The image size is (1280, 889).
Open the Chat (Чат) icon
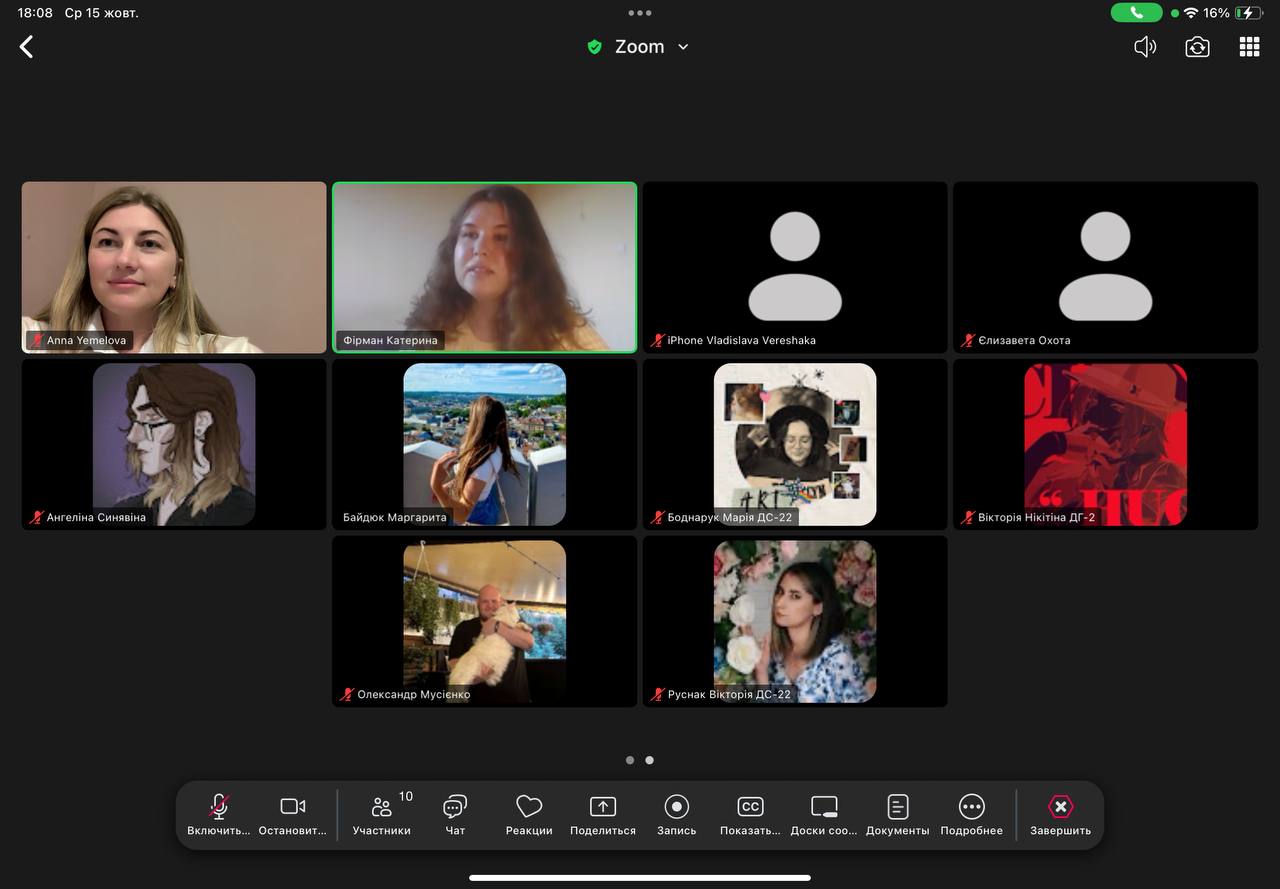455,814
